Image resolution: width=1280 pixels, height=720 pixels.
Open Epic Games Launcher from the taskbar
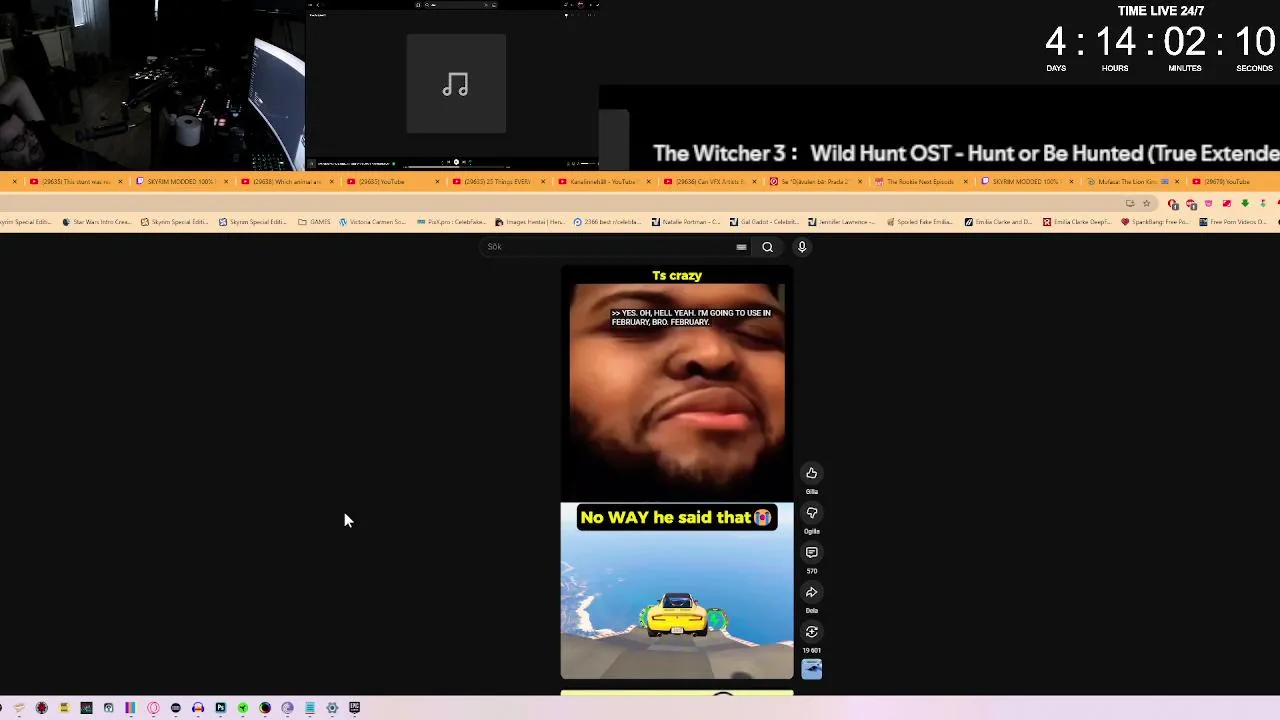point(354,708)
